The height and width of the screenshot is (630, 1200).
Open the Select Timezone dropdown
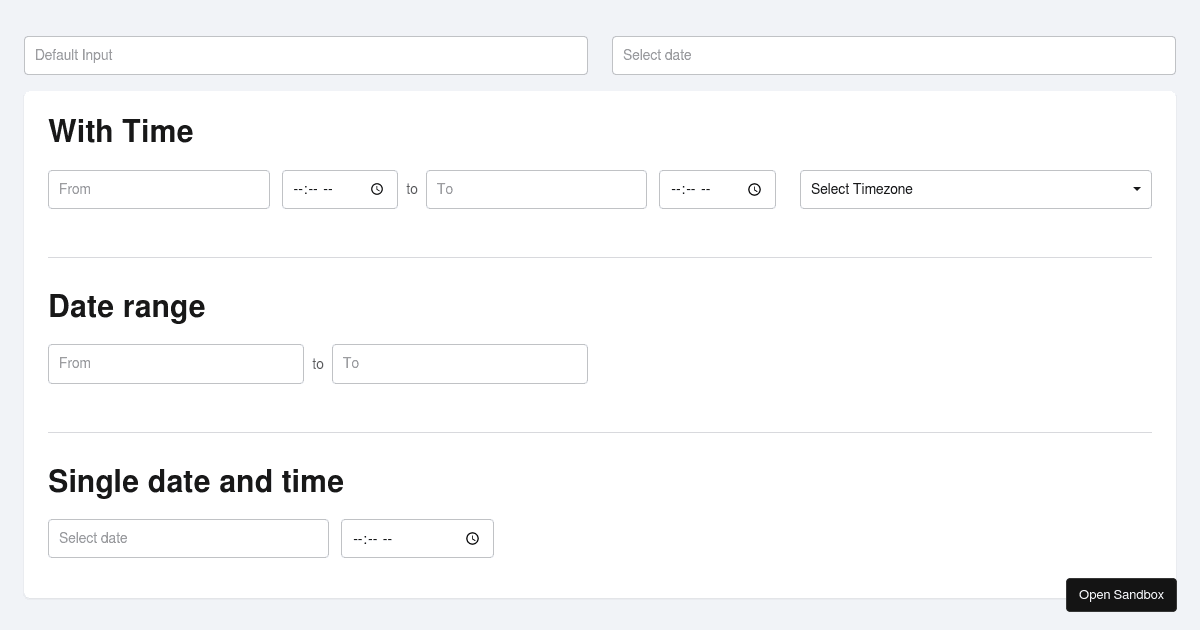click(x=975, y=189)
